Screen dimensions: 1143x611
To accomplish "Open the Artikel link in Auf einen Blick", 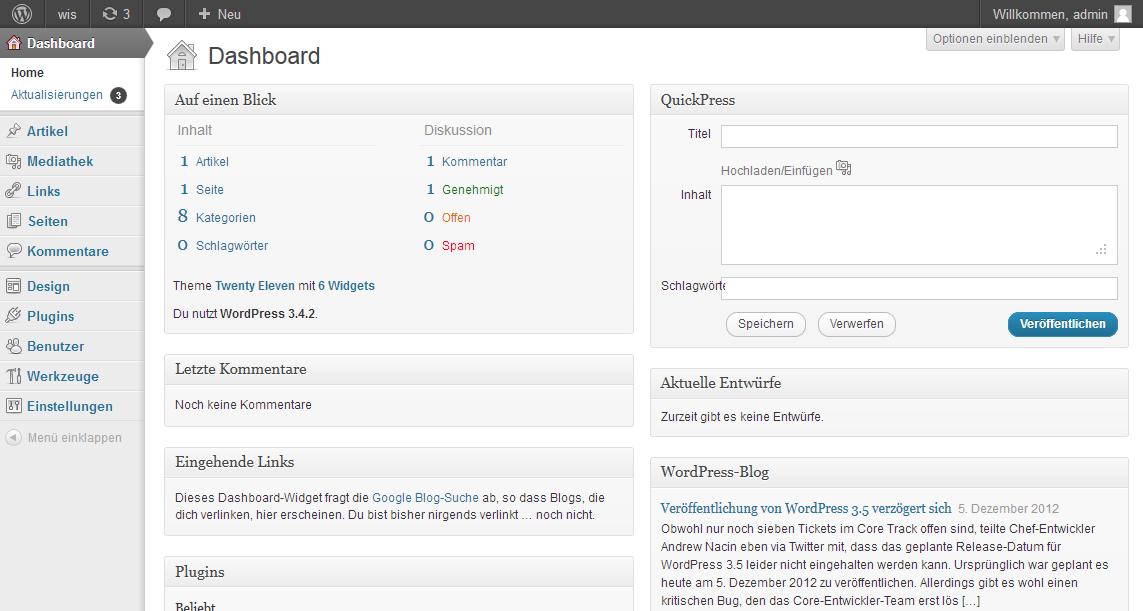I will (212, 162).
